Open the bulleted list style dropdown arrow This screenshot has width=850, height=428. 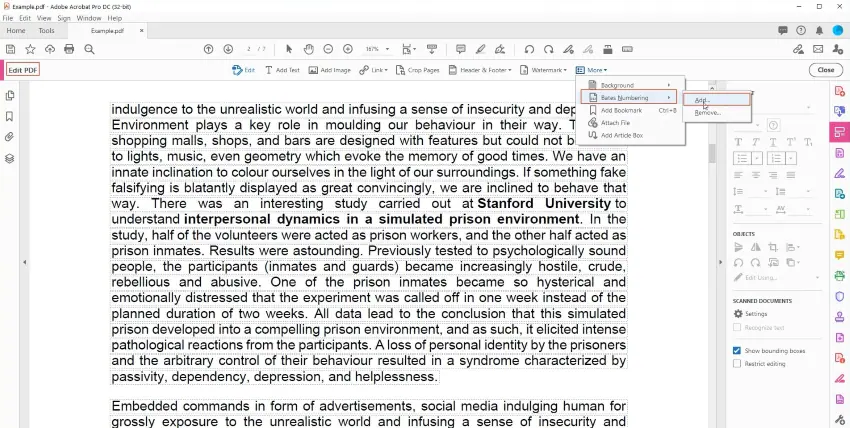tap(757, 158)
